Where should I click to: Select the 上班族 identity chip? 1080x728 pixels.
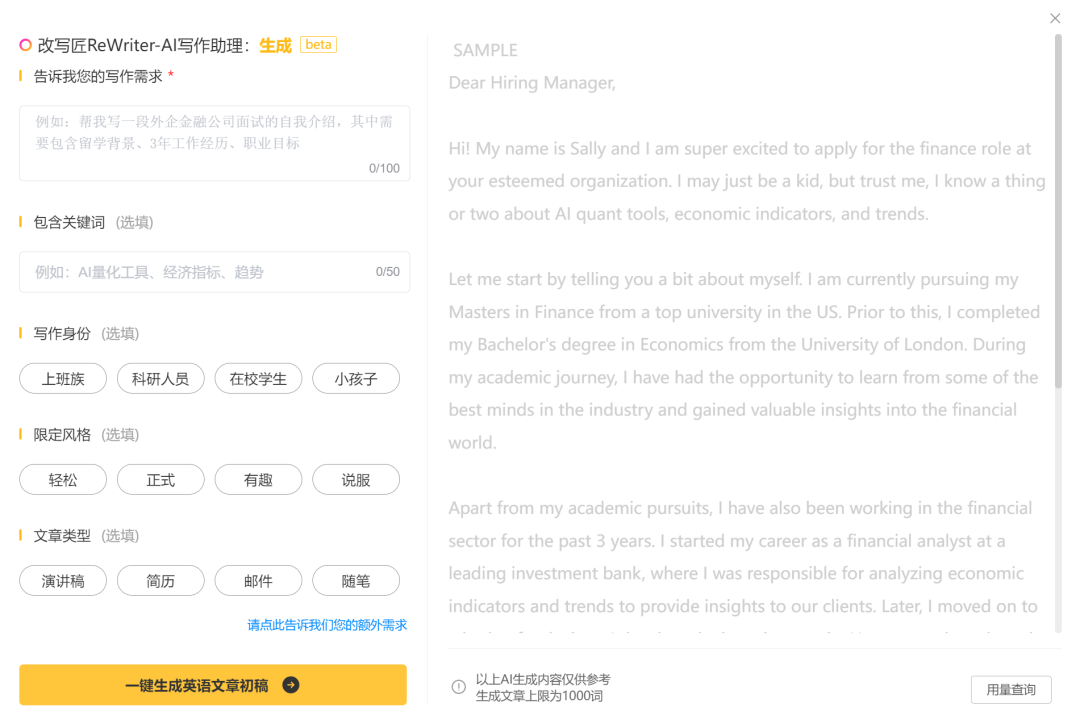63,379
